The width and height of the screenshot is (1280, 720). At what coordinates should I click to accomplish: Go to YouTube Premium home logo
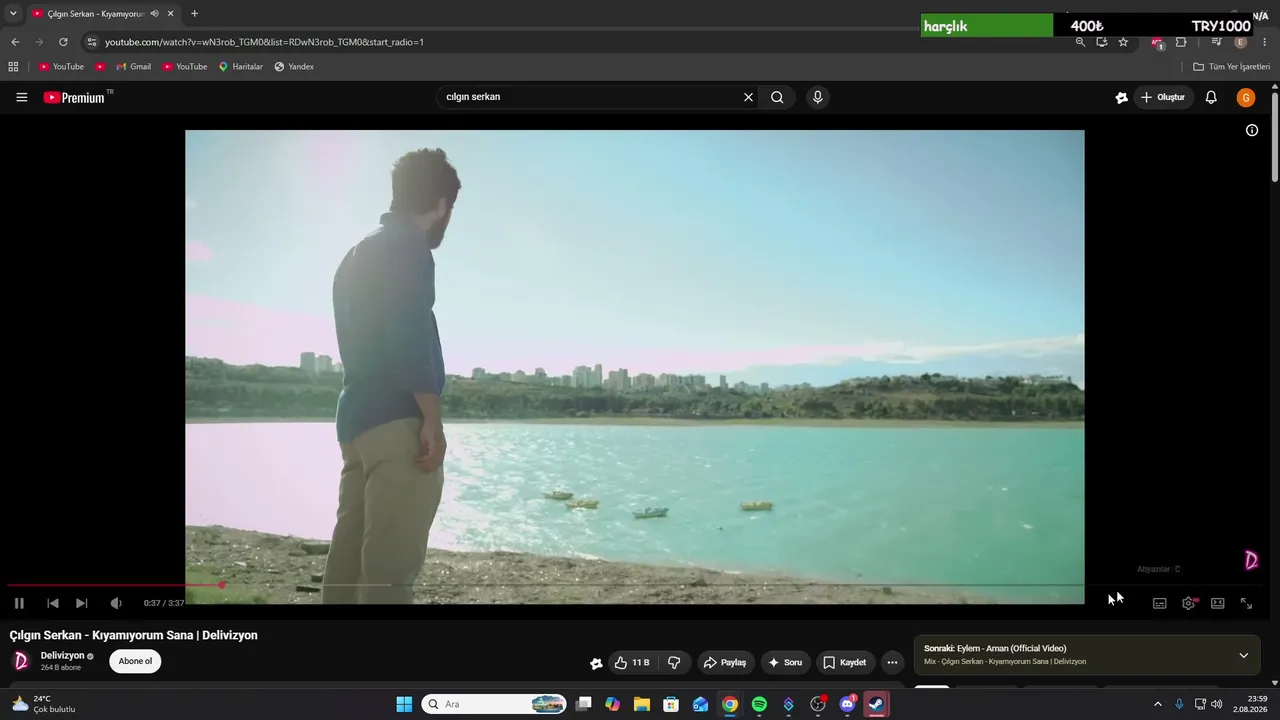point(74,97)
